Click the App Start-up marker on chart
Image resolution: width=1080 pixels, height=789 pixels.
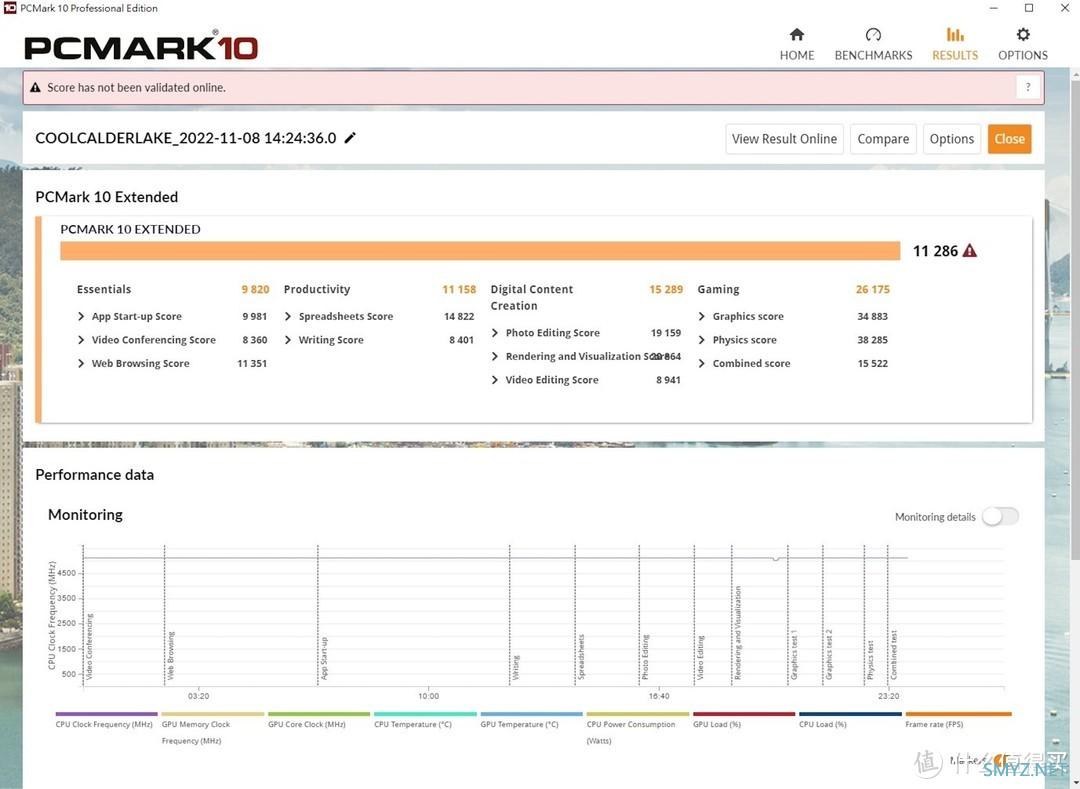[324, 658]
